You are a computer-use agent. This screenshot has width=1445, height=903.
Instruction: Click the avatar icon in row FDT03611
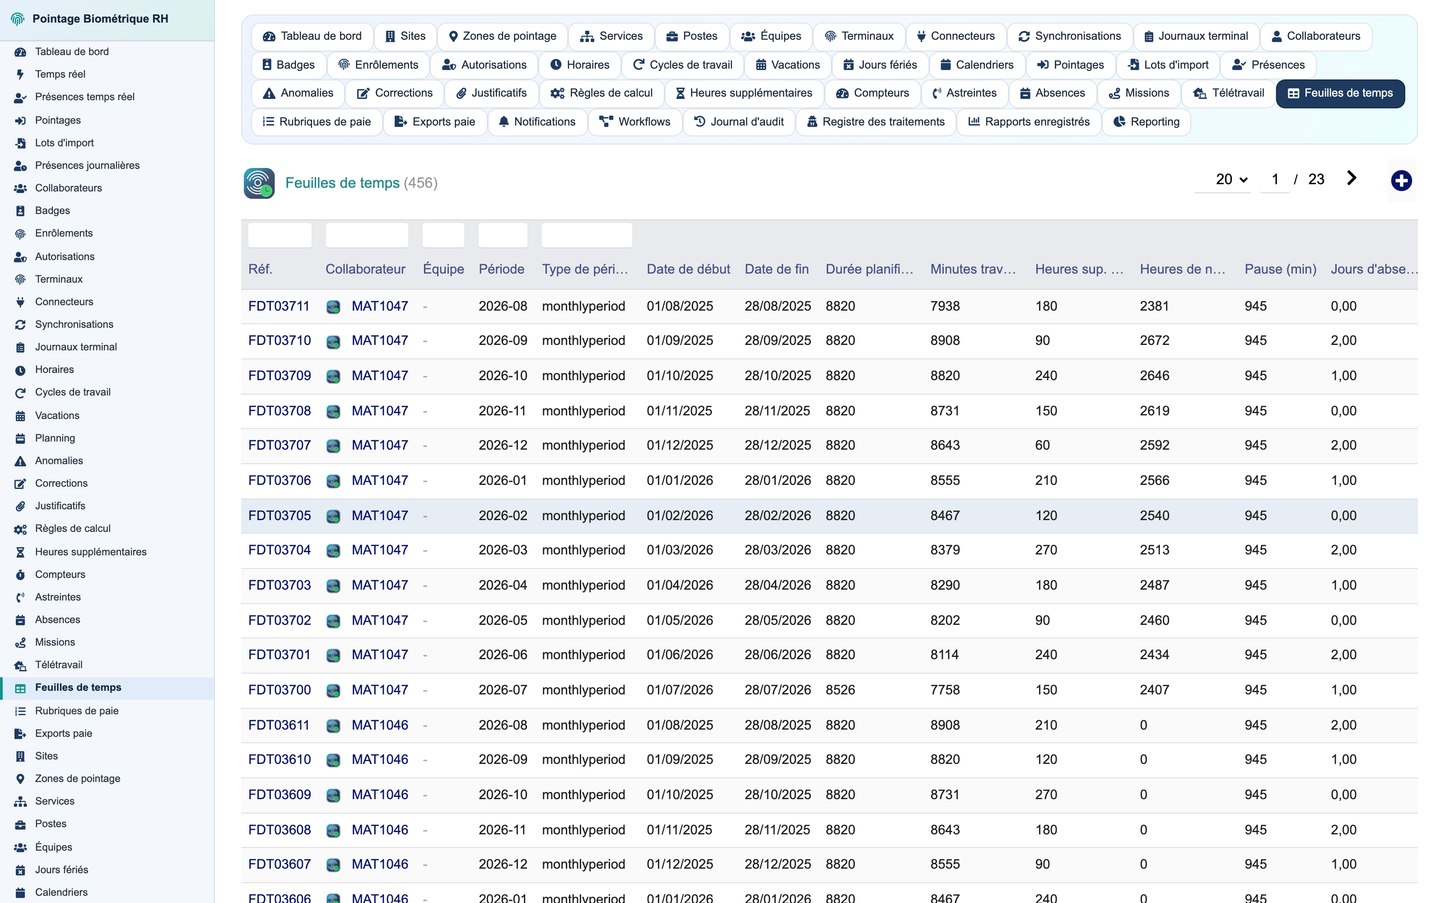[x=333, y=726]
